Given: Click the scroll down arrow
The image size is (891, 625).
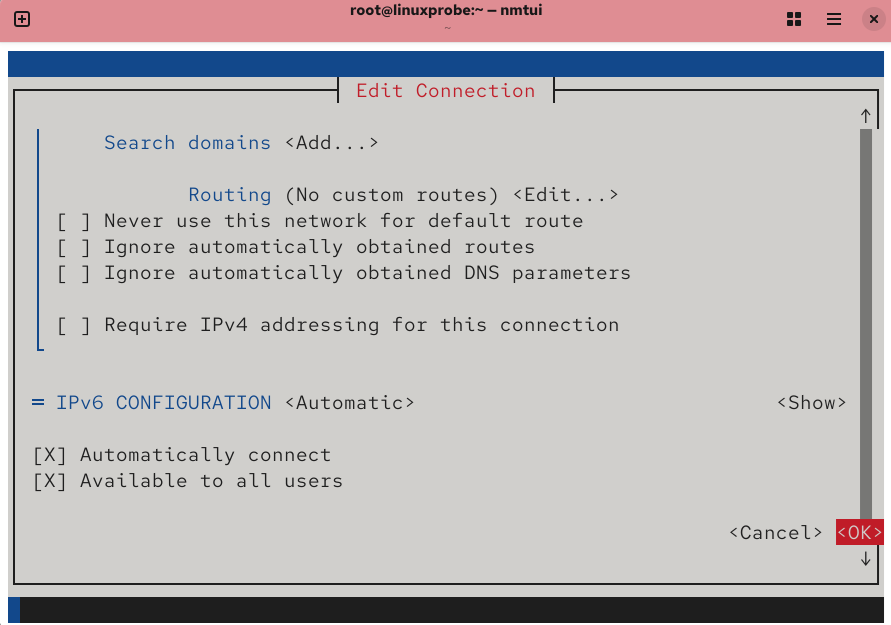Looking at the screenshot, I should [866, 559].
